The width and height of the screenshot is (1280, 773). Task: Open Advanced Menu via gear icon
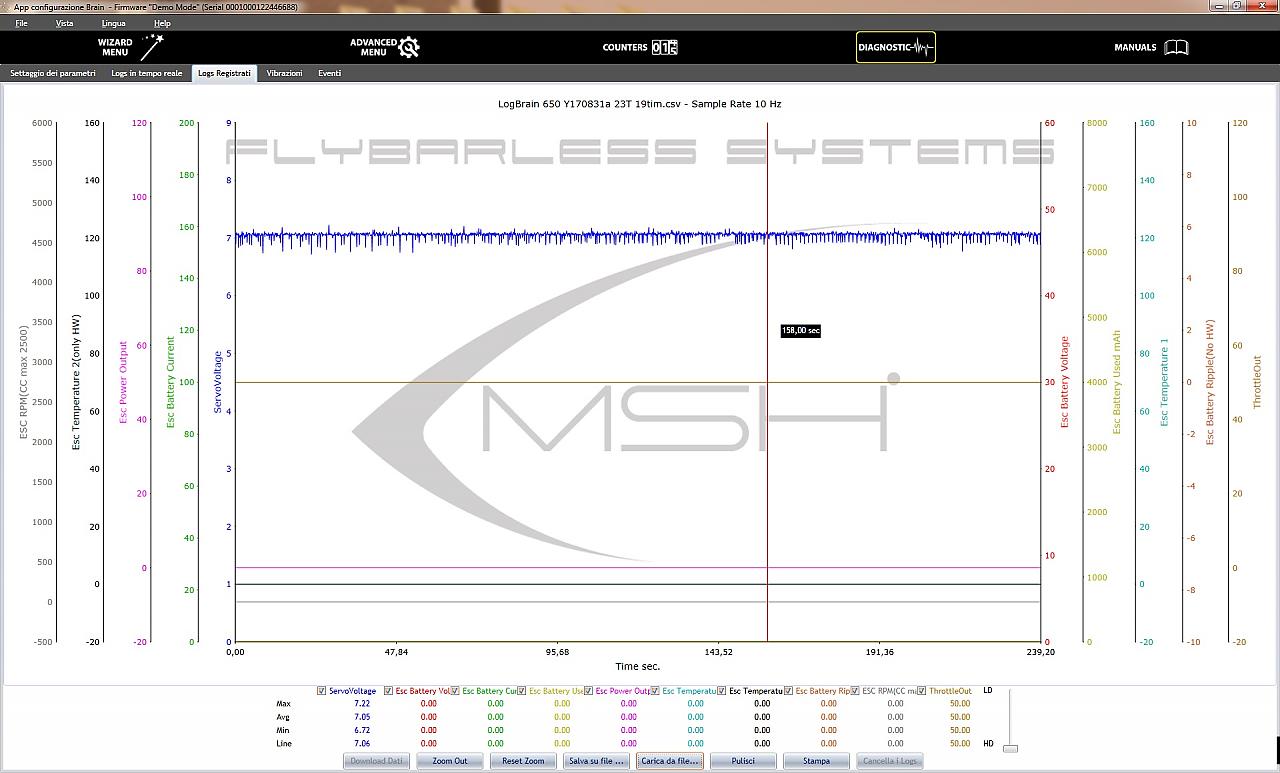409,47
